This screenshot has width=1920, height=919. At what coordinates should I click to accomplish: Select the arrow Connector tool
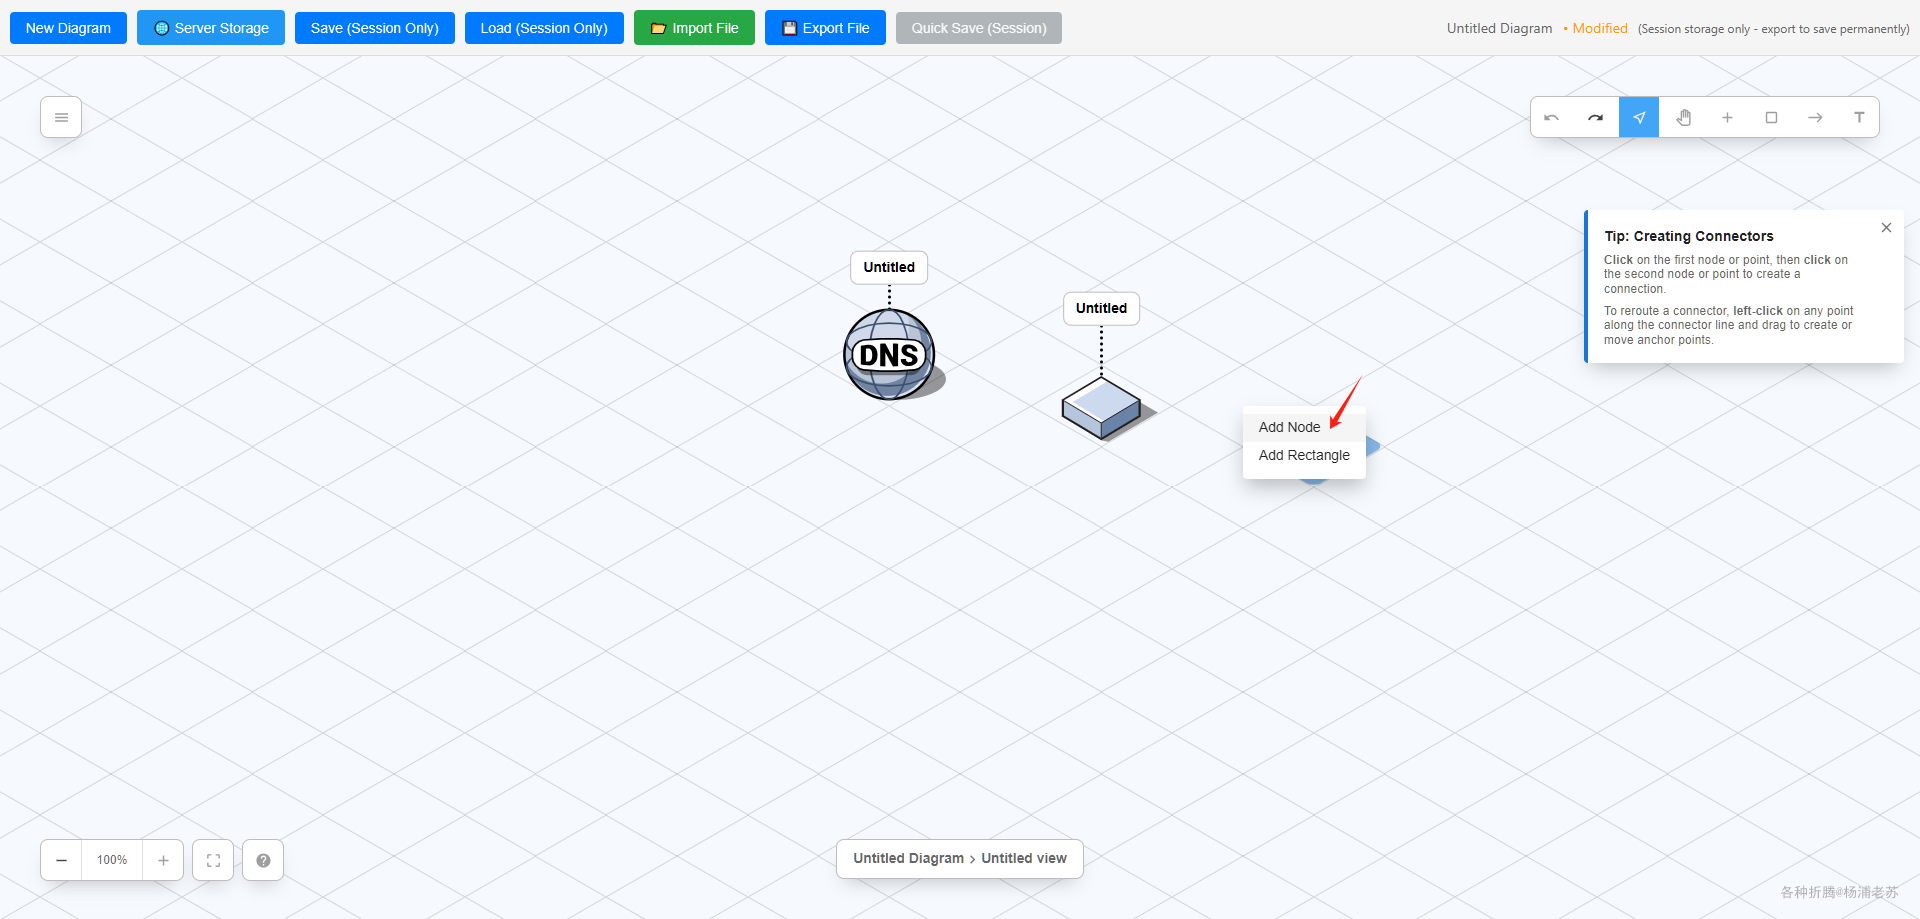coord(1815,117)
